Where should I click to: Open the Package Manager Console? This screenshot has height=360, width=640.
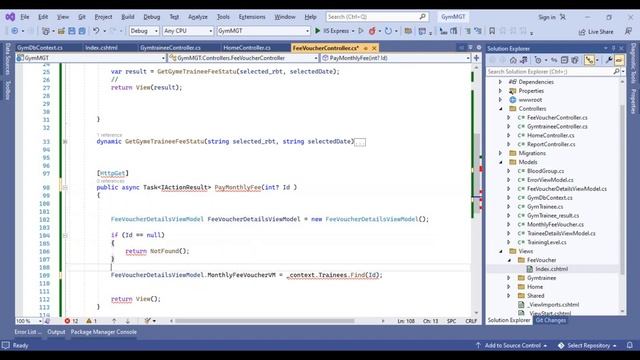(x=104, y=332)
